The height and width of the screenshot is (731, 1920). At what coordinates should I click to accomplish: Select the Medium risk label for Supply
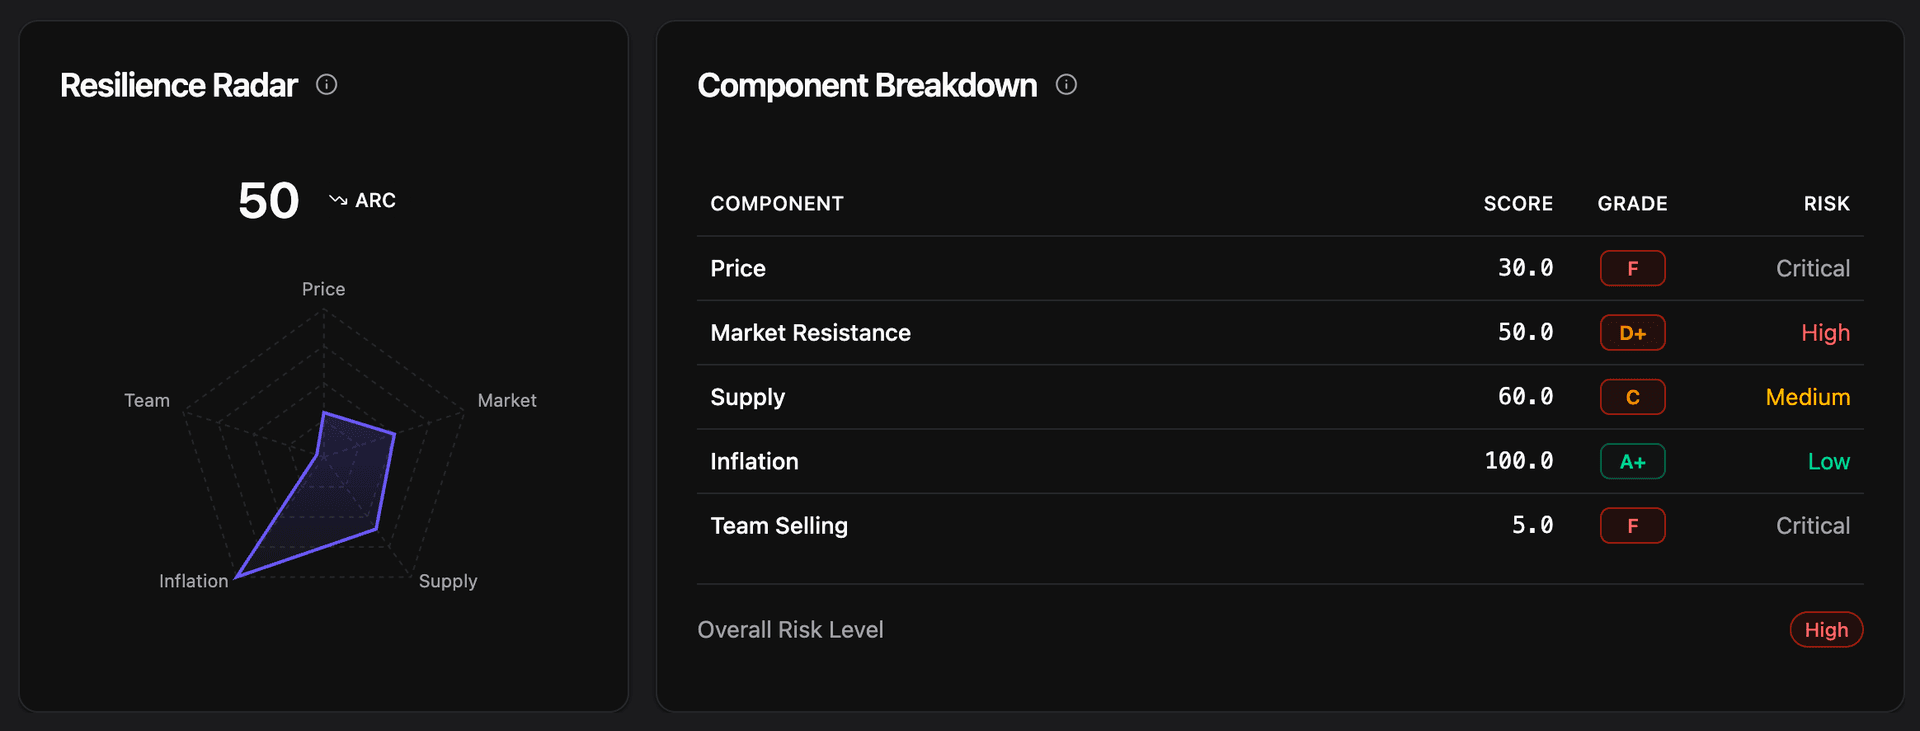(x=1807, y=396)
